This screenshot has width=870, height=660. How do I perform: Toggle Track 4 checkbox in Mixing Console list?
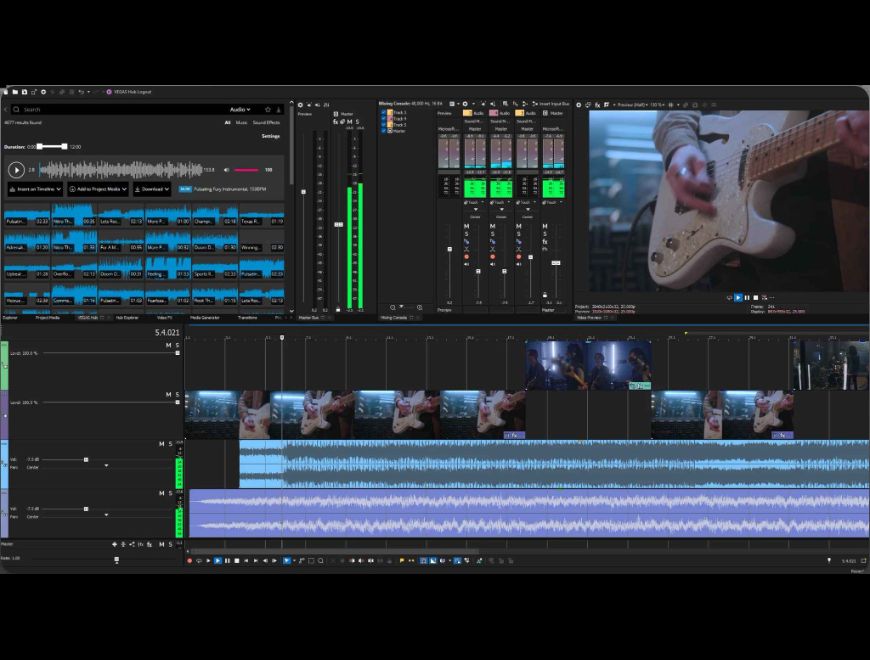tap(383, 119)
